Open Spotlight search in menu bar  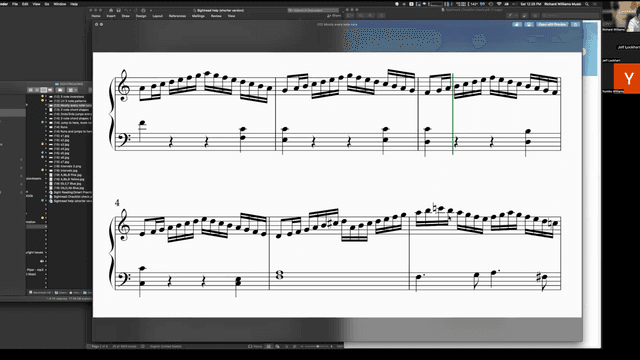click(587, 4)
